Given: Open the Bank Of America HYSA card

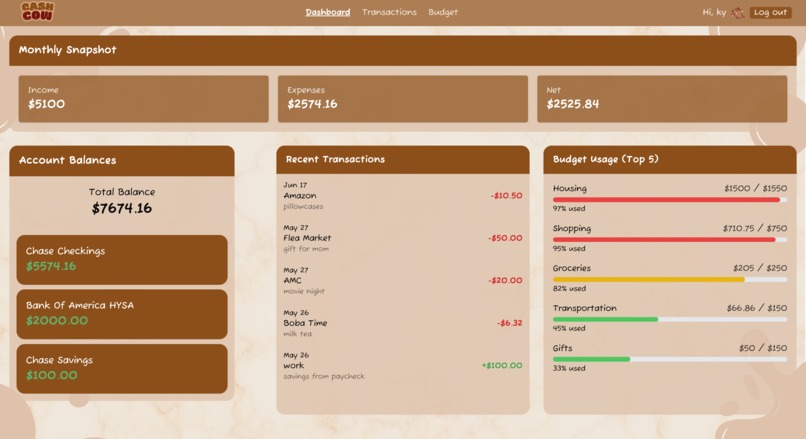Looking at the screenshot, I should (x=122, y=314).
